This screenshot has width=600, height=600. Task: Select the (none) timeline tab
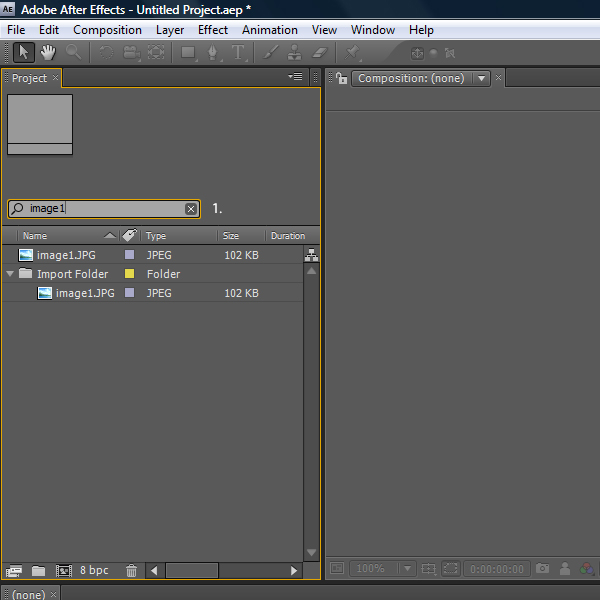[28, 594]
